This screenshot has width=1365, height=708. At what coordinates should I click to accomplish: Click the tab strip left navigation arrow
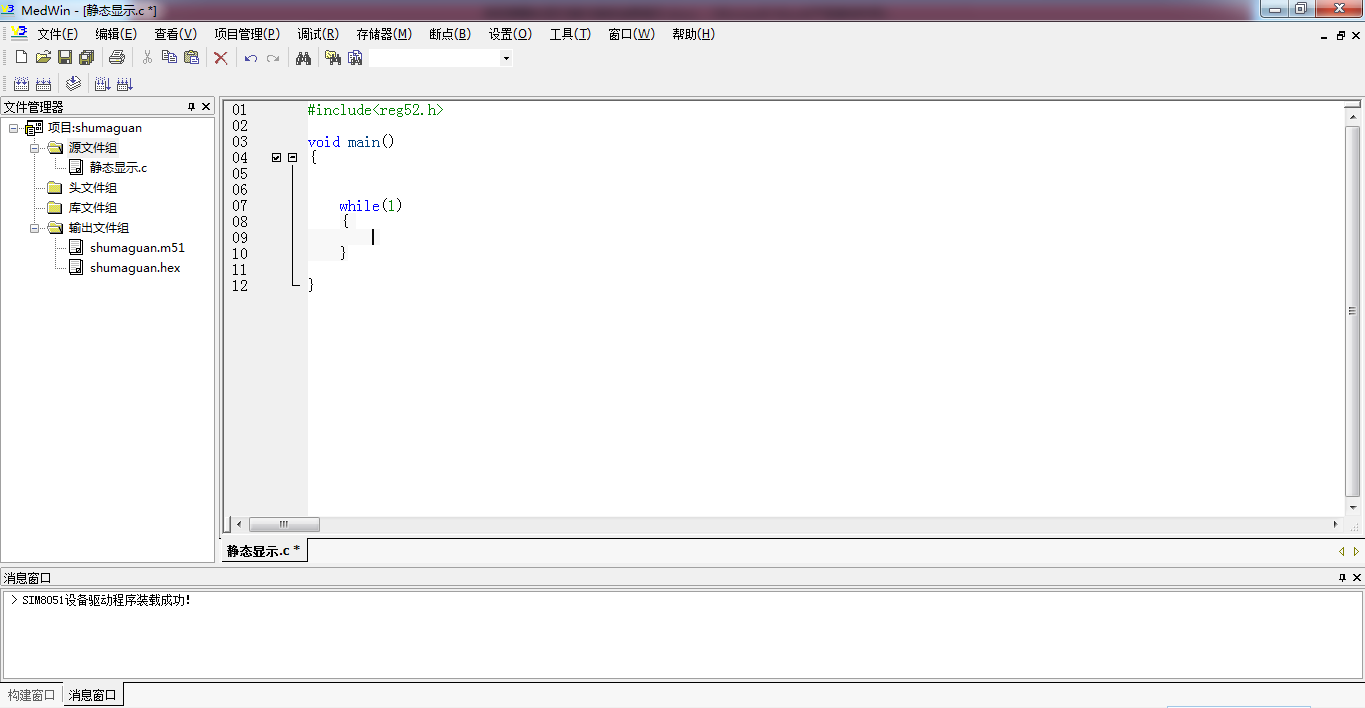(1341, 551)
